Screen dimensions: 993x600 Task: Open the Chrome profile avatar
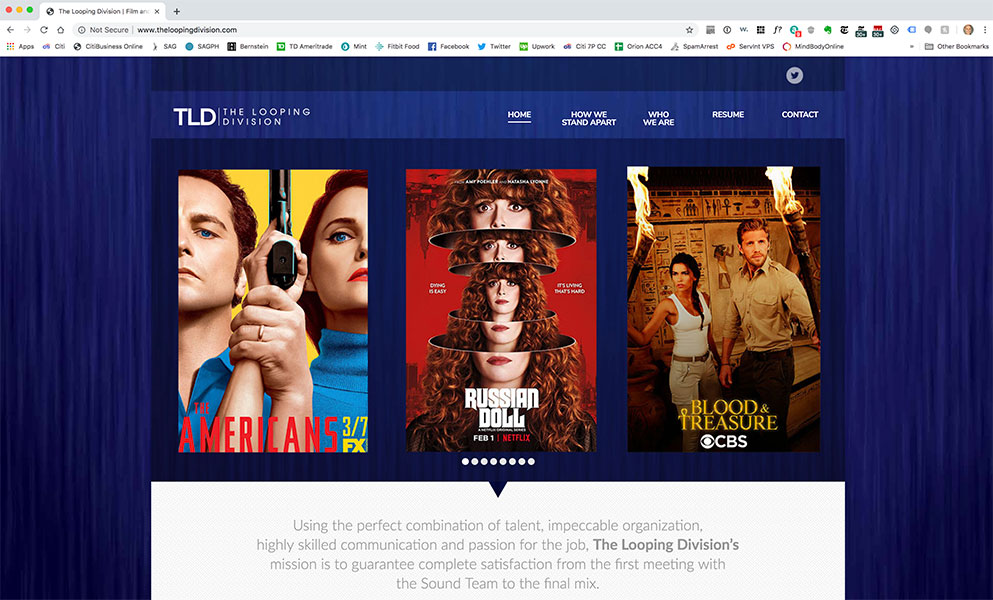(968, 30)
